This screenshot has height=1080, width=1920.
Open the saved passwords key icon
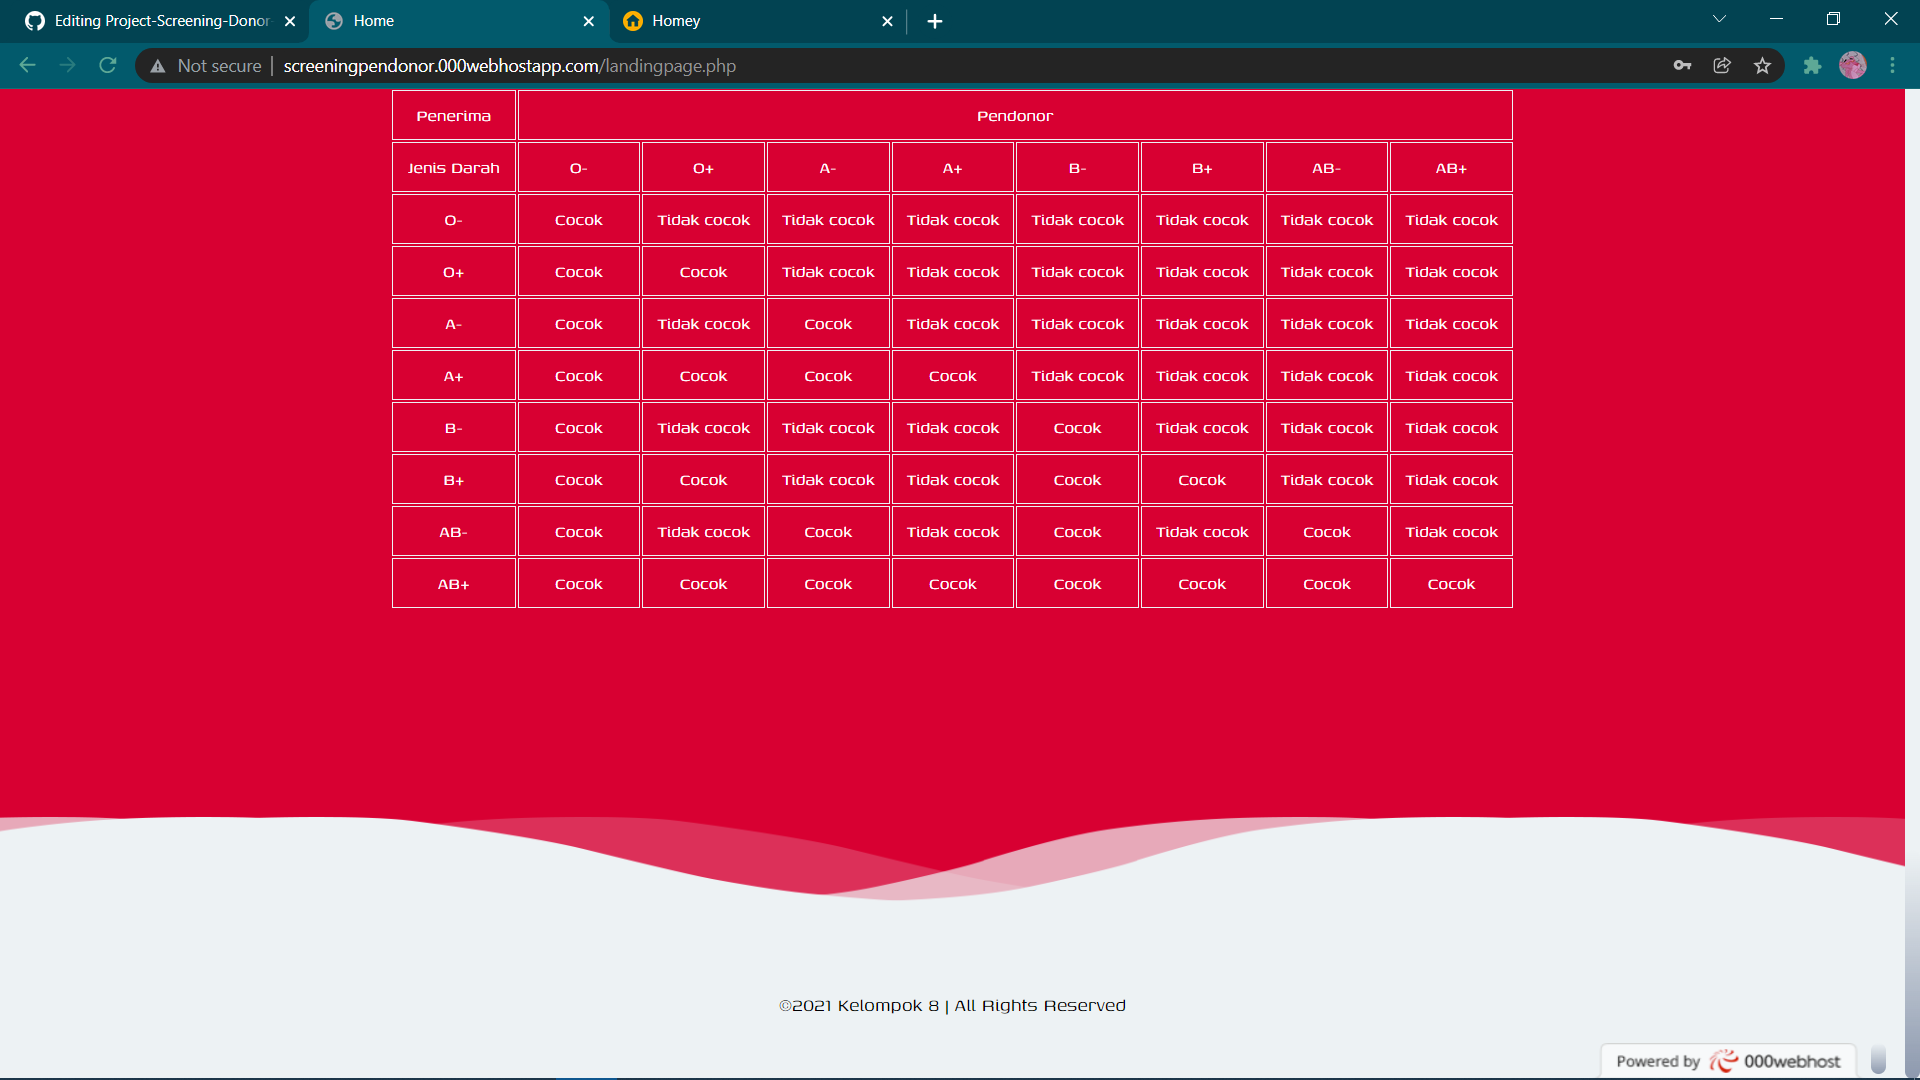[1682, 65]
